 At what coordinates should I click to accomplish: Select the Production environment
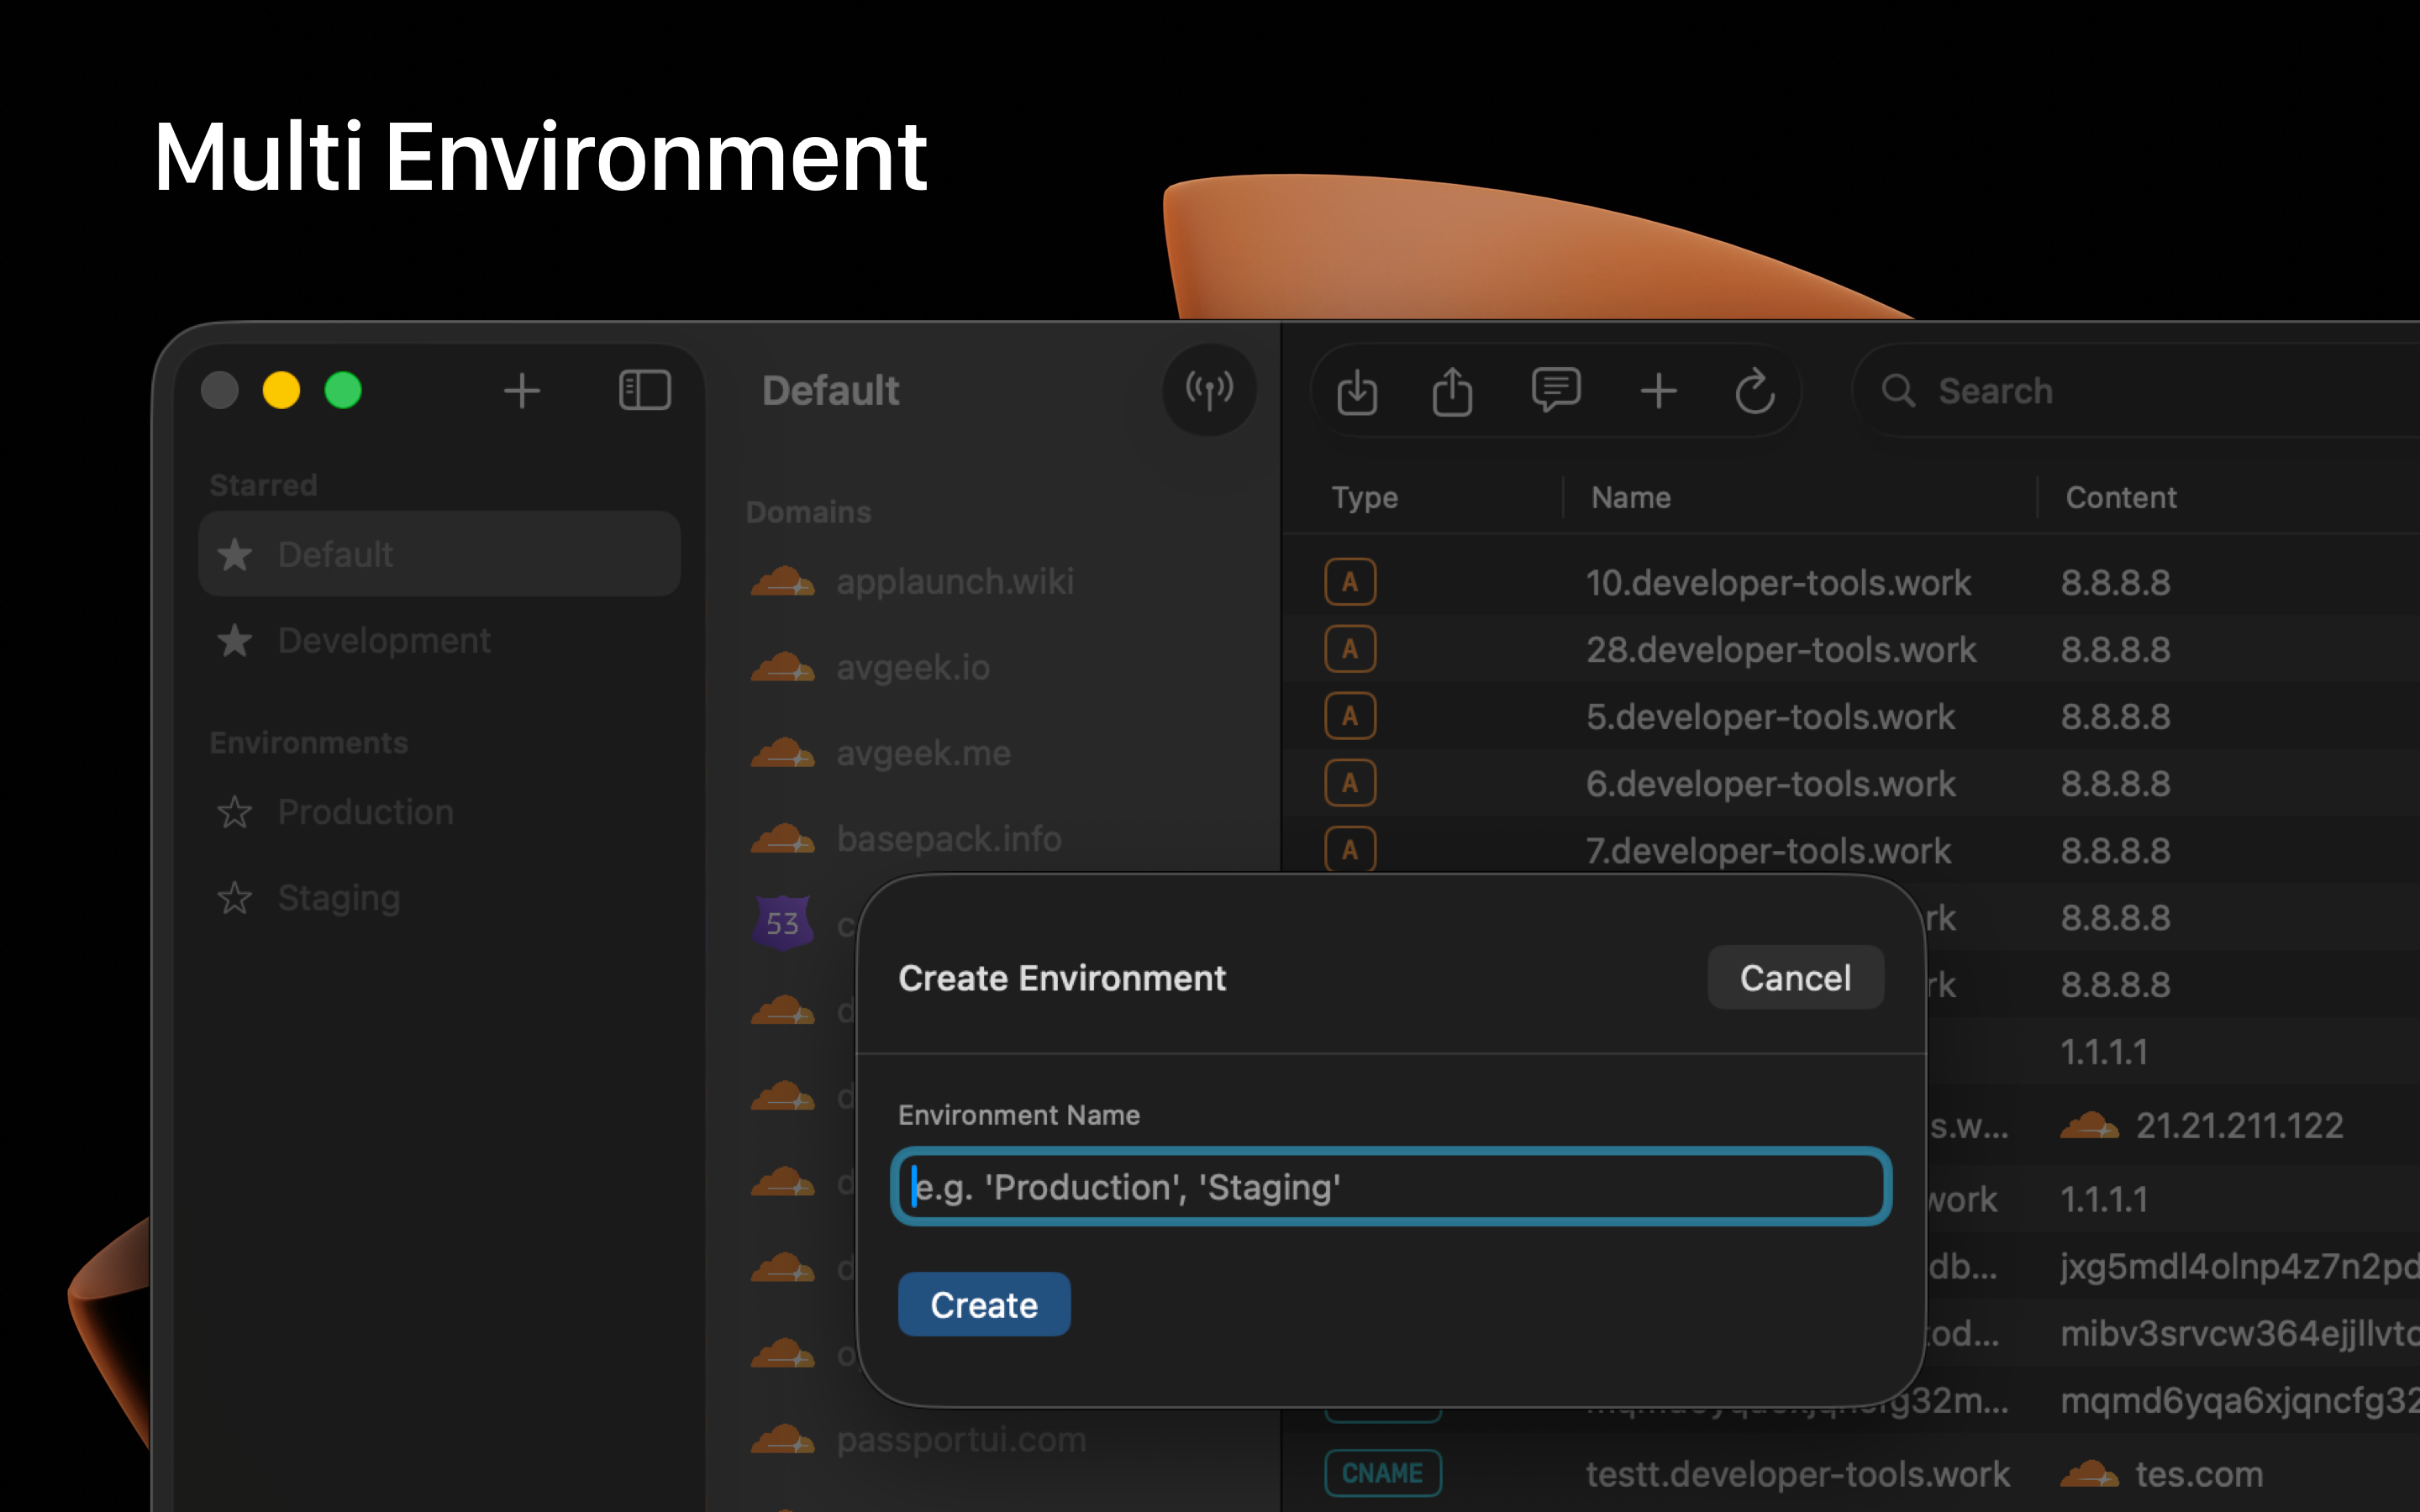click(x=440, y=812)
